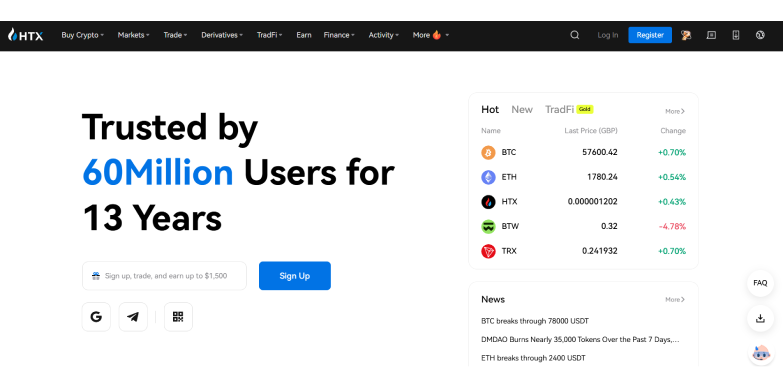The width and height of the screenshot is (783, 388).
Task: Click the gift icon in sign-up field
Action: (x=96, y=276)
